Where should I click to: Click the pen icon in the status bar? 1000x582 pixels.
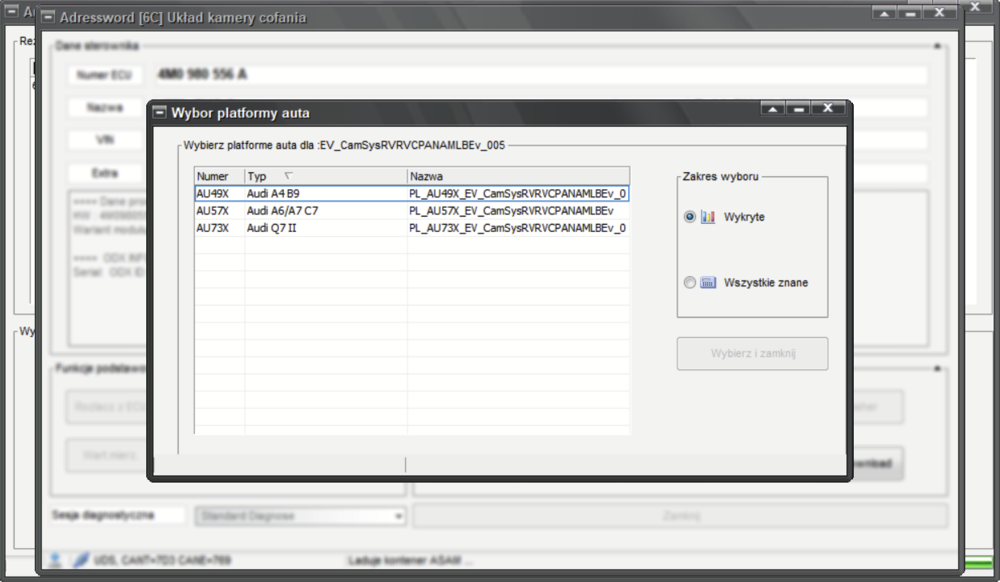pos(80,561)
